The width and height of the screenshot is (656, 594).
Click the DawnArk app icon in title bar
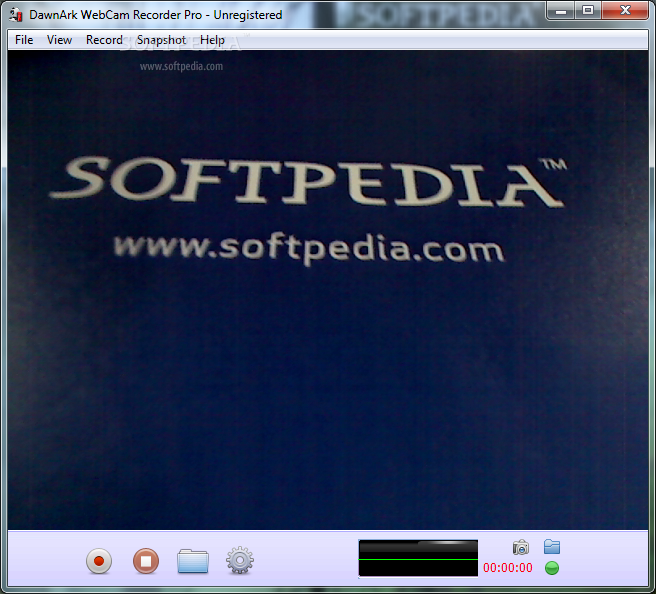point(16,15)
